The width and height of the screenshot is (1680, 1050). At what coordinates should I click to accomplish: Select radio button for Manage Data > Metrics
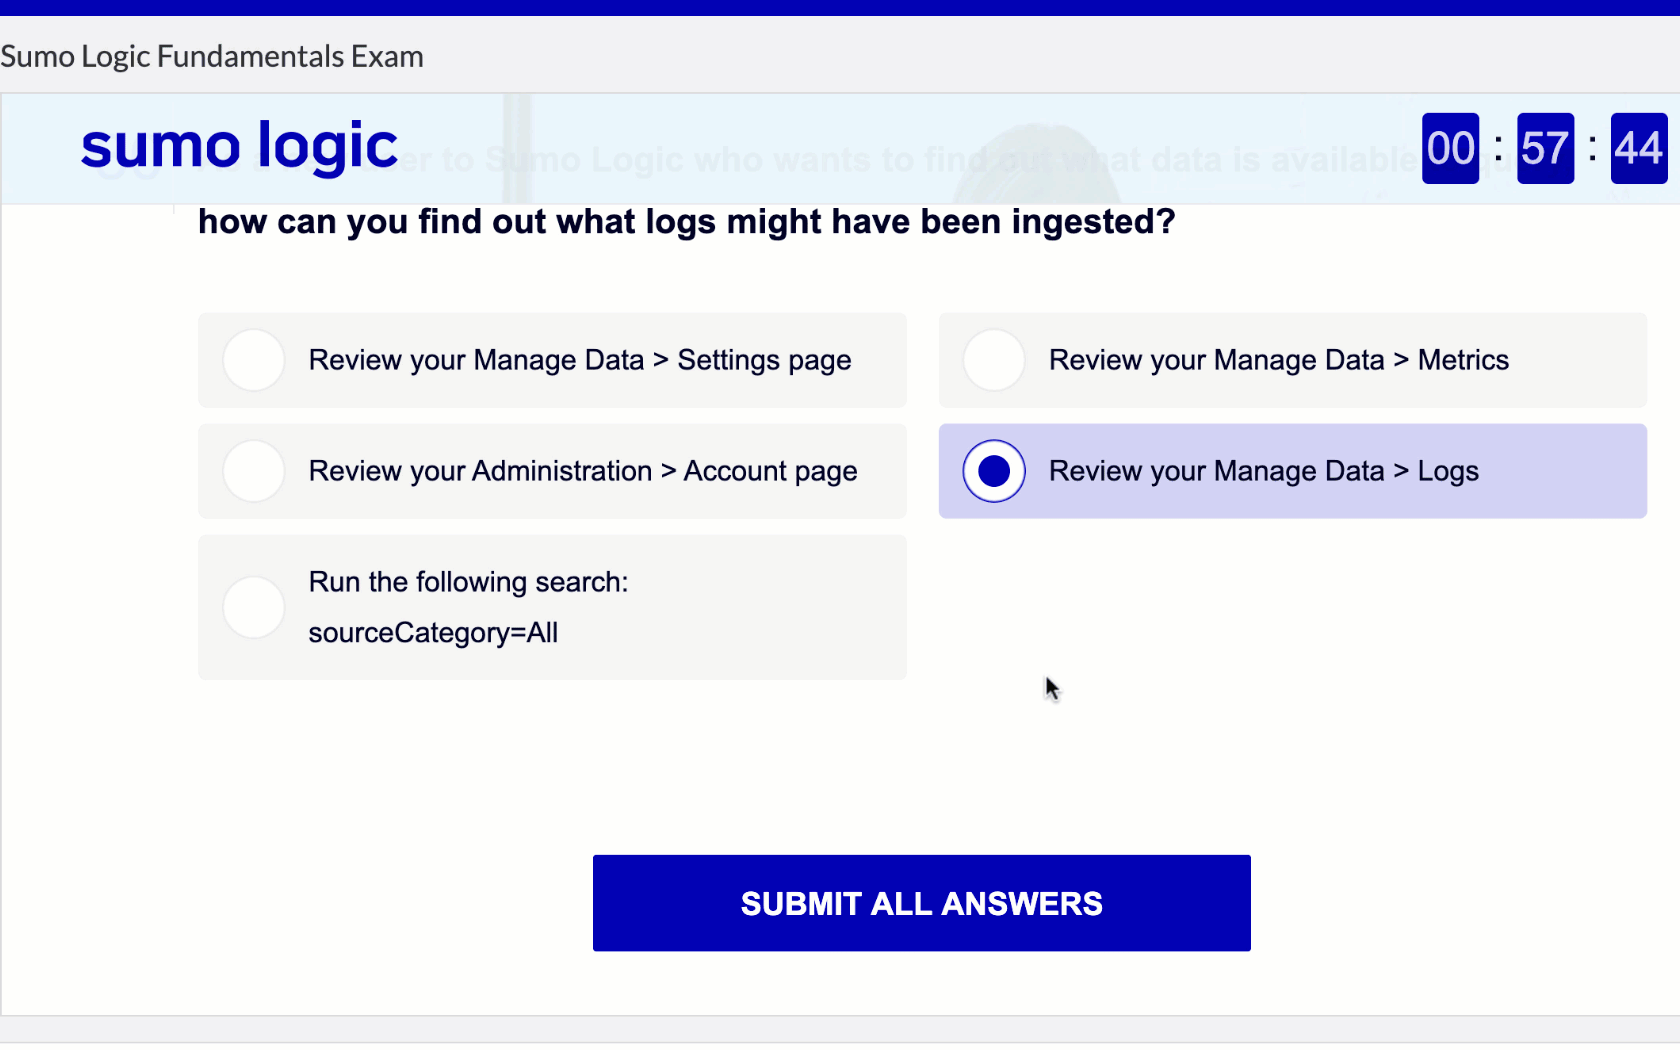pos(994,360)
